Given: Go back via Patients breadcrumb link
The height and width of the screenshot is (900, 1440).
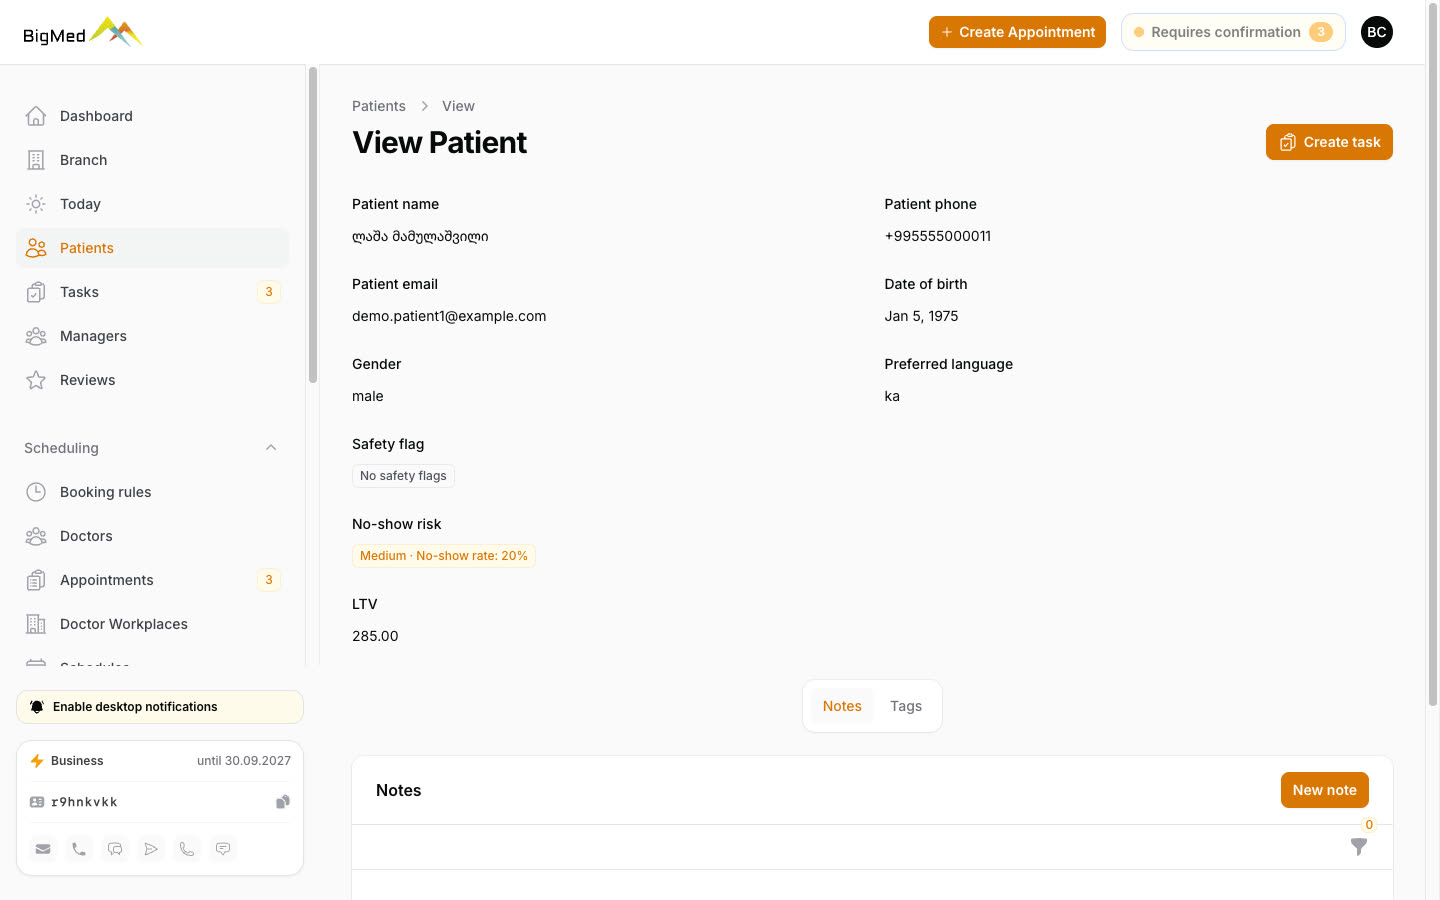Looking at the screenshot, I should tap(379, 106).
